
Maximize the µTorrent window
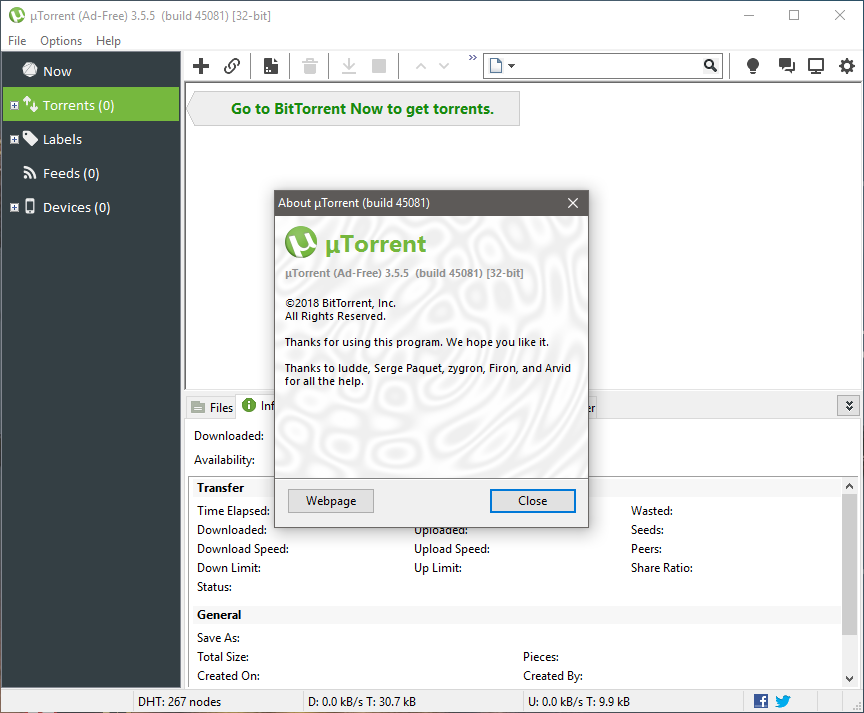pos(794,15)
